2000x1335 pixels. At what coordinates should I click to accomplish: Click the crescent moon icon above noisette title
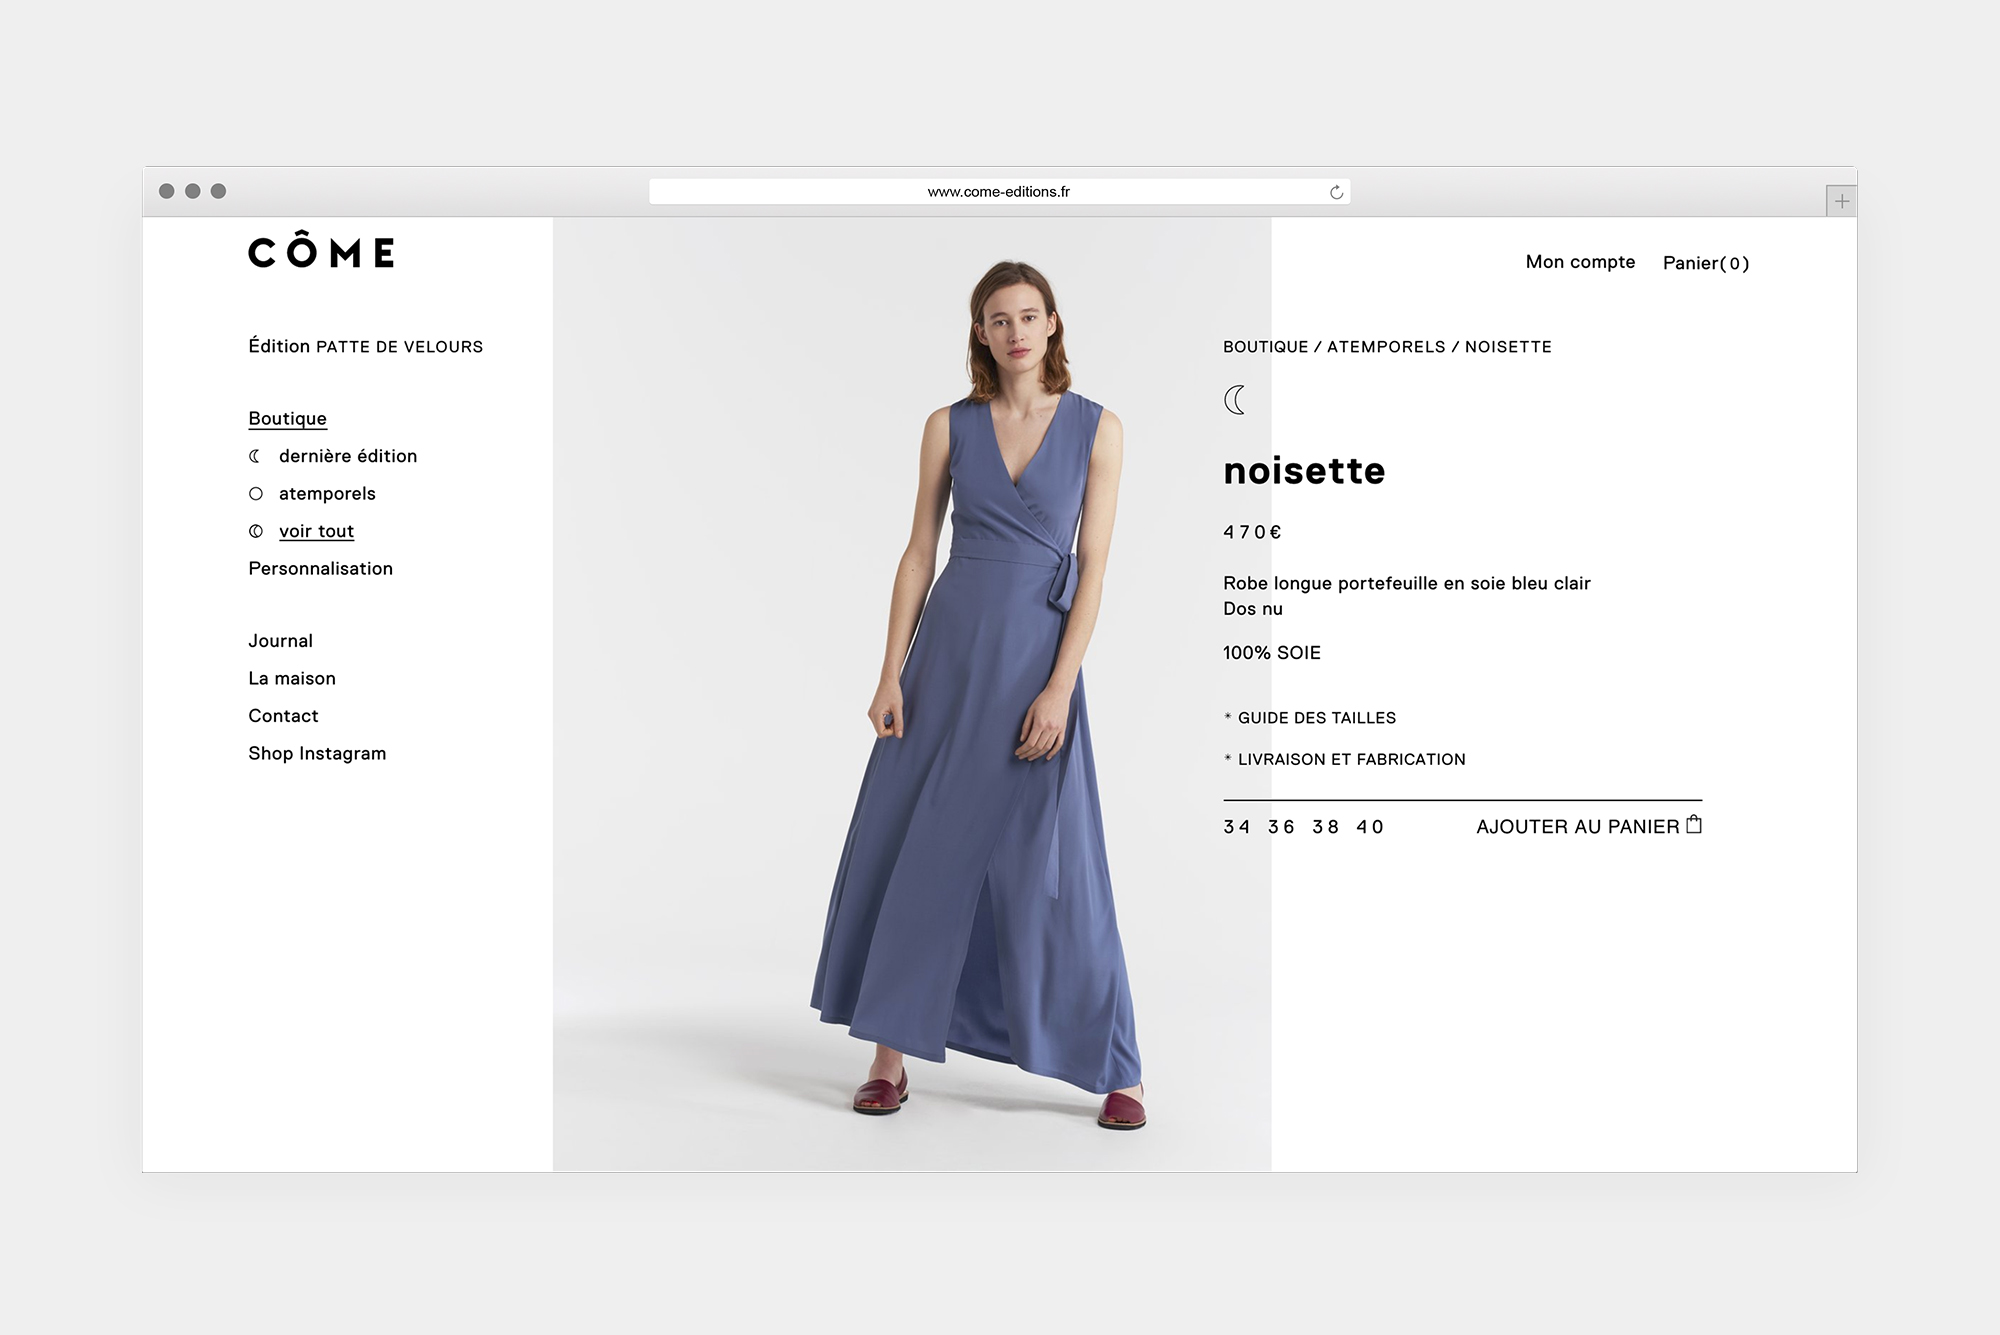point(1235,400)
